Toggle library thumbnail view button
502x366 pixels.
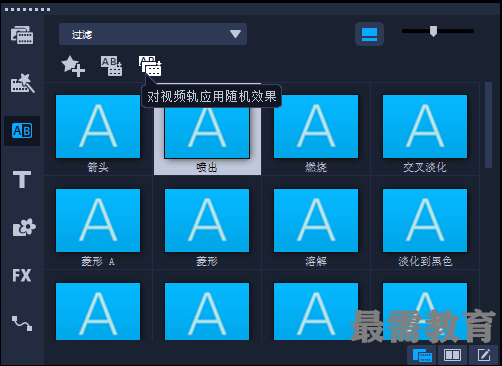coord(369,34)
